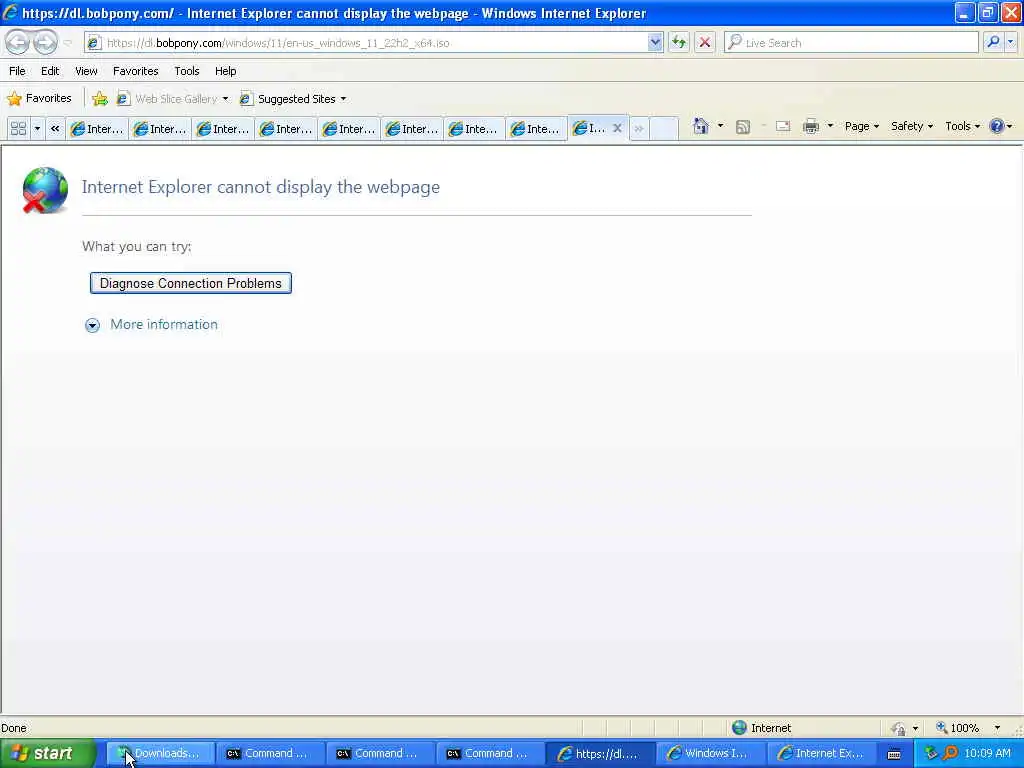1024x768 pixels.
Task: Expand the address bar autocomplete dropdown
Action: pos(655,43)
